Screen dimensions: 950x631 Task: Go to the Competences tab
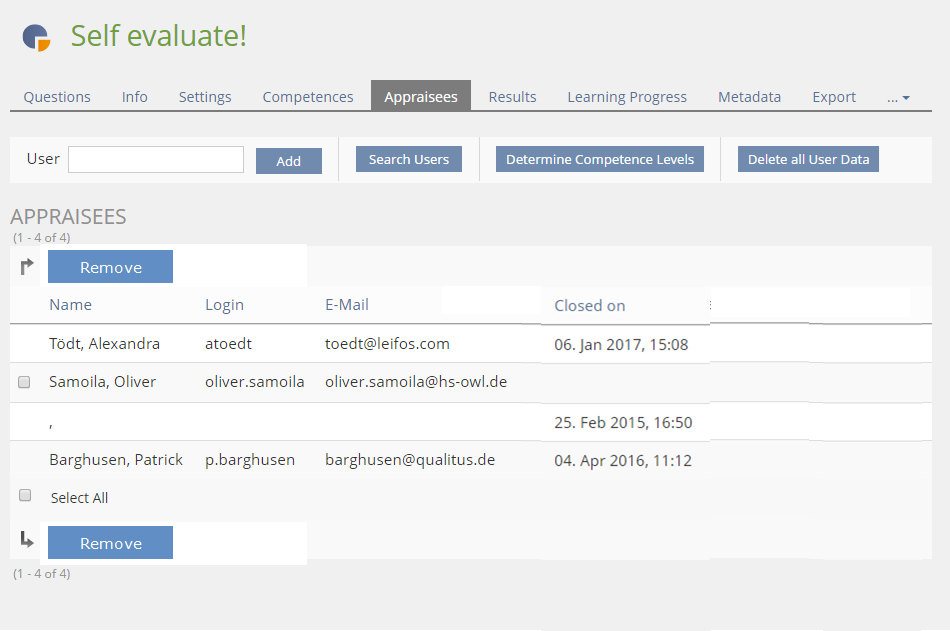[x=308, y=97]
